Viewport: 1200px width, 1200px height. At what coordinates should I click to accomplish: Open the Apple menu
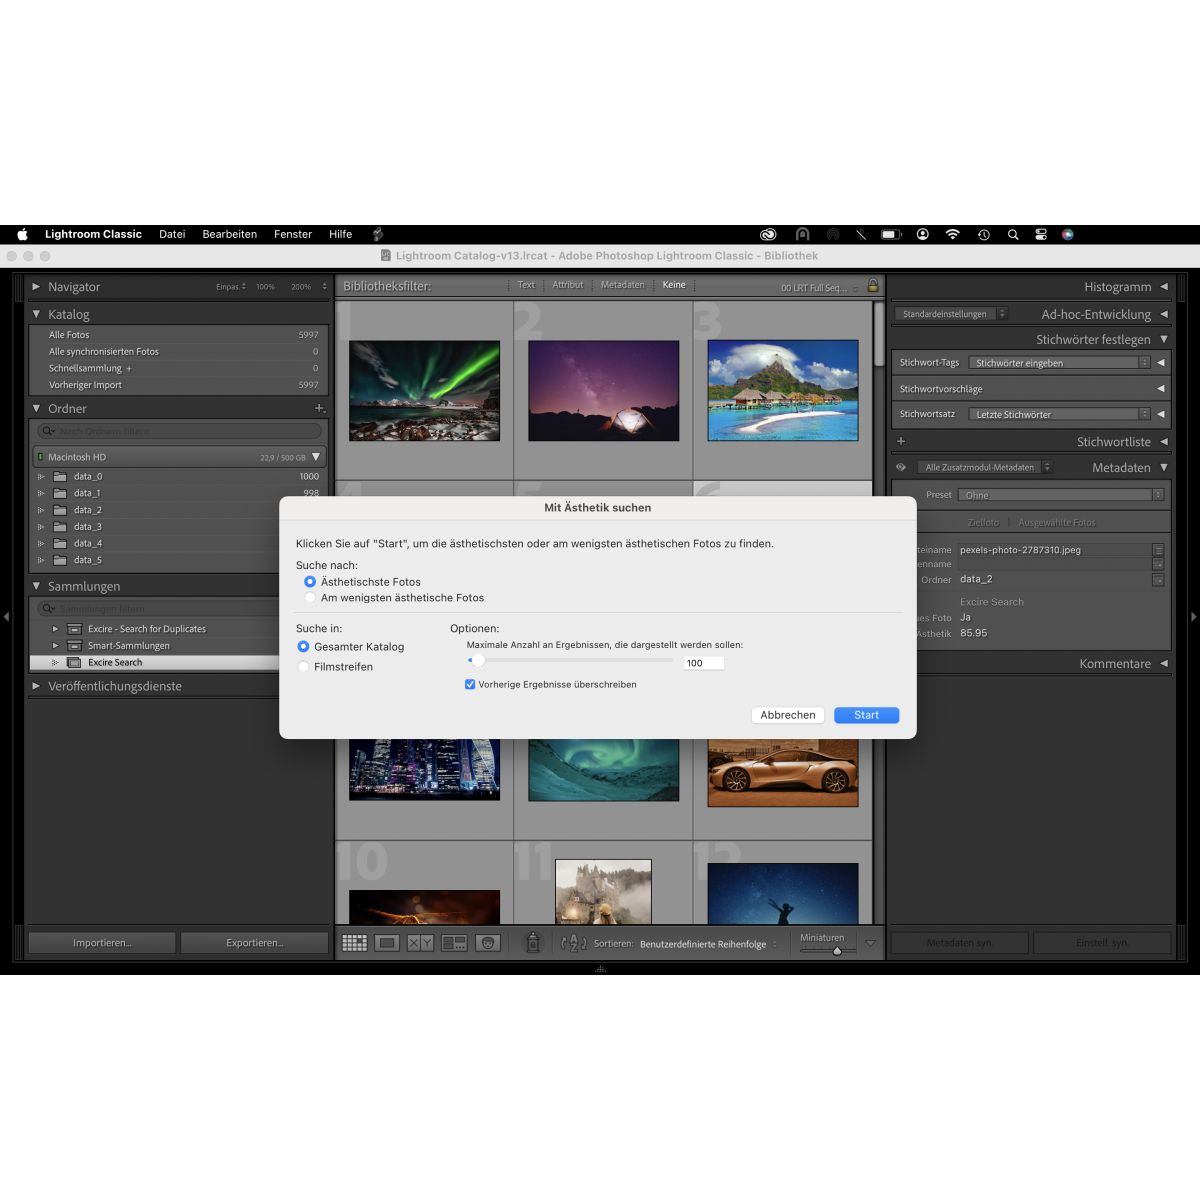pos(22,234)
